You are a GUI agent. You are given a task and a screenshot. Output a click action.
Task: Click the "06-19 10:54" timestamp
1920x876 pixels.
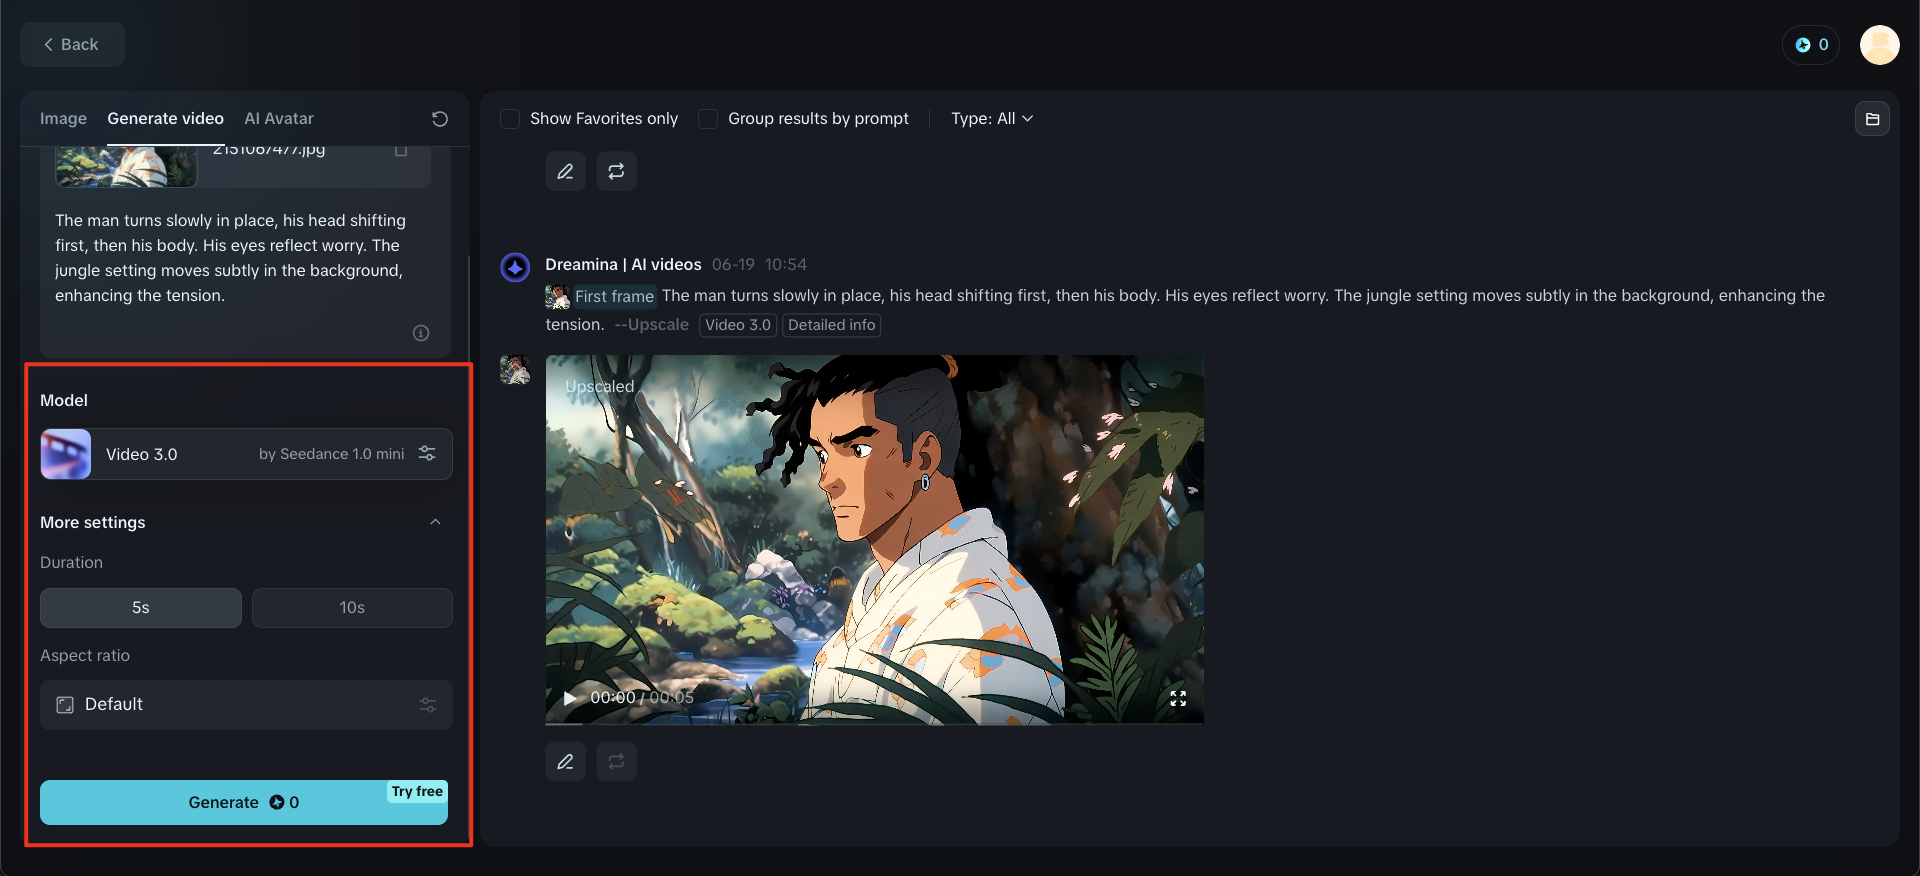759,265
